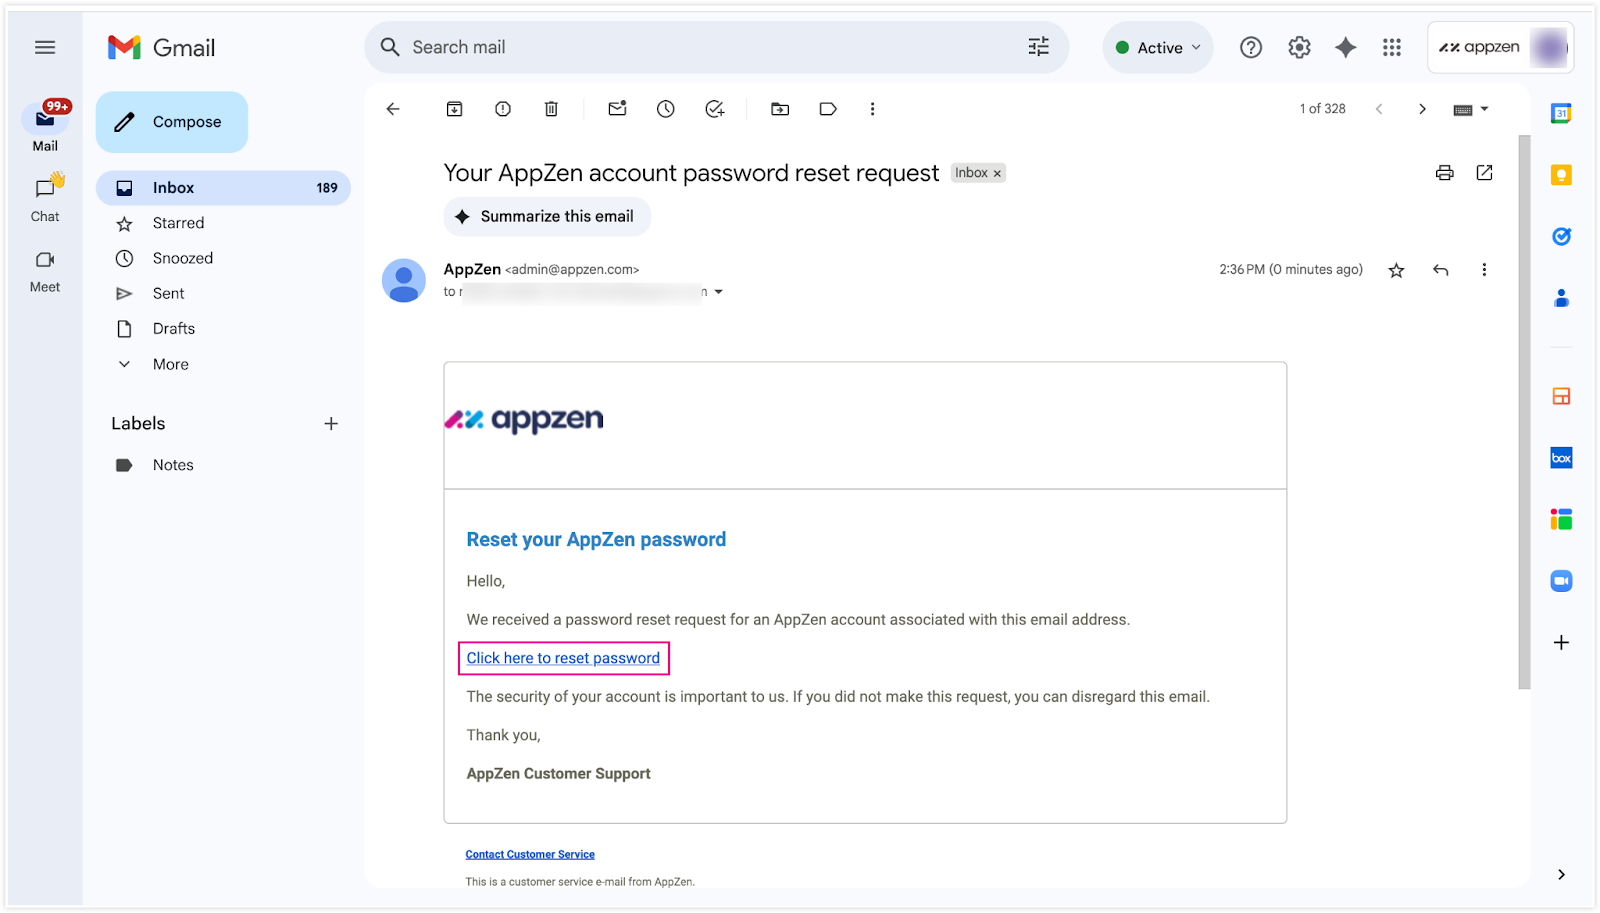Snooze this email using the clock icon
The width and height of the screenshot is (1600, 913).
pyautogui.click(x=666, y=109)
